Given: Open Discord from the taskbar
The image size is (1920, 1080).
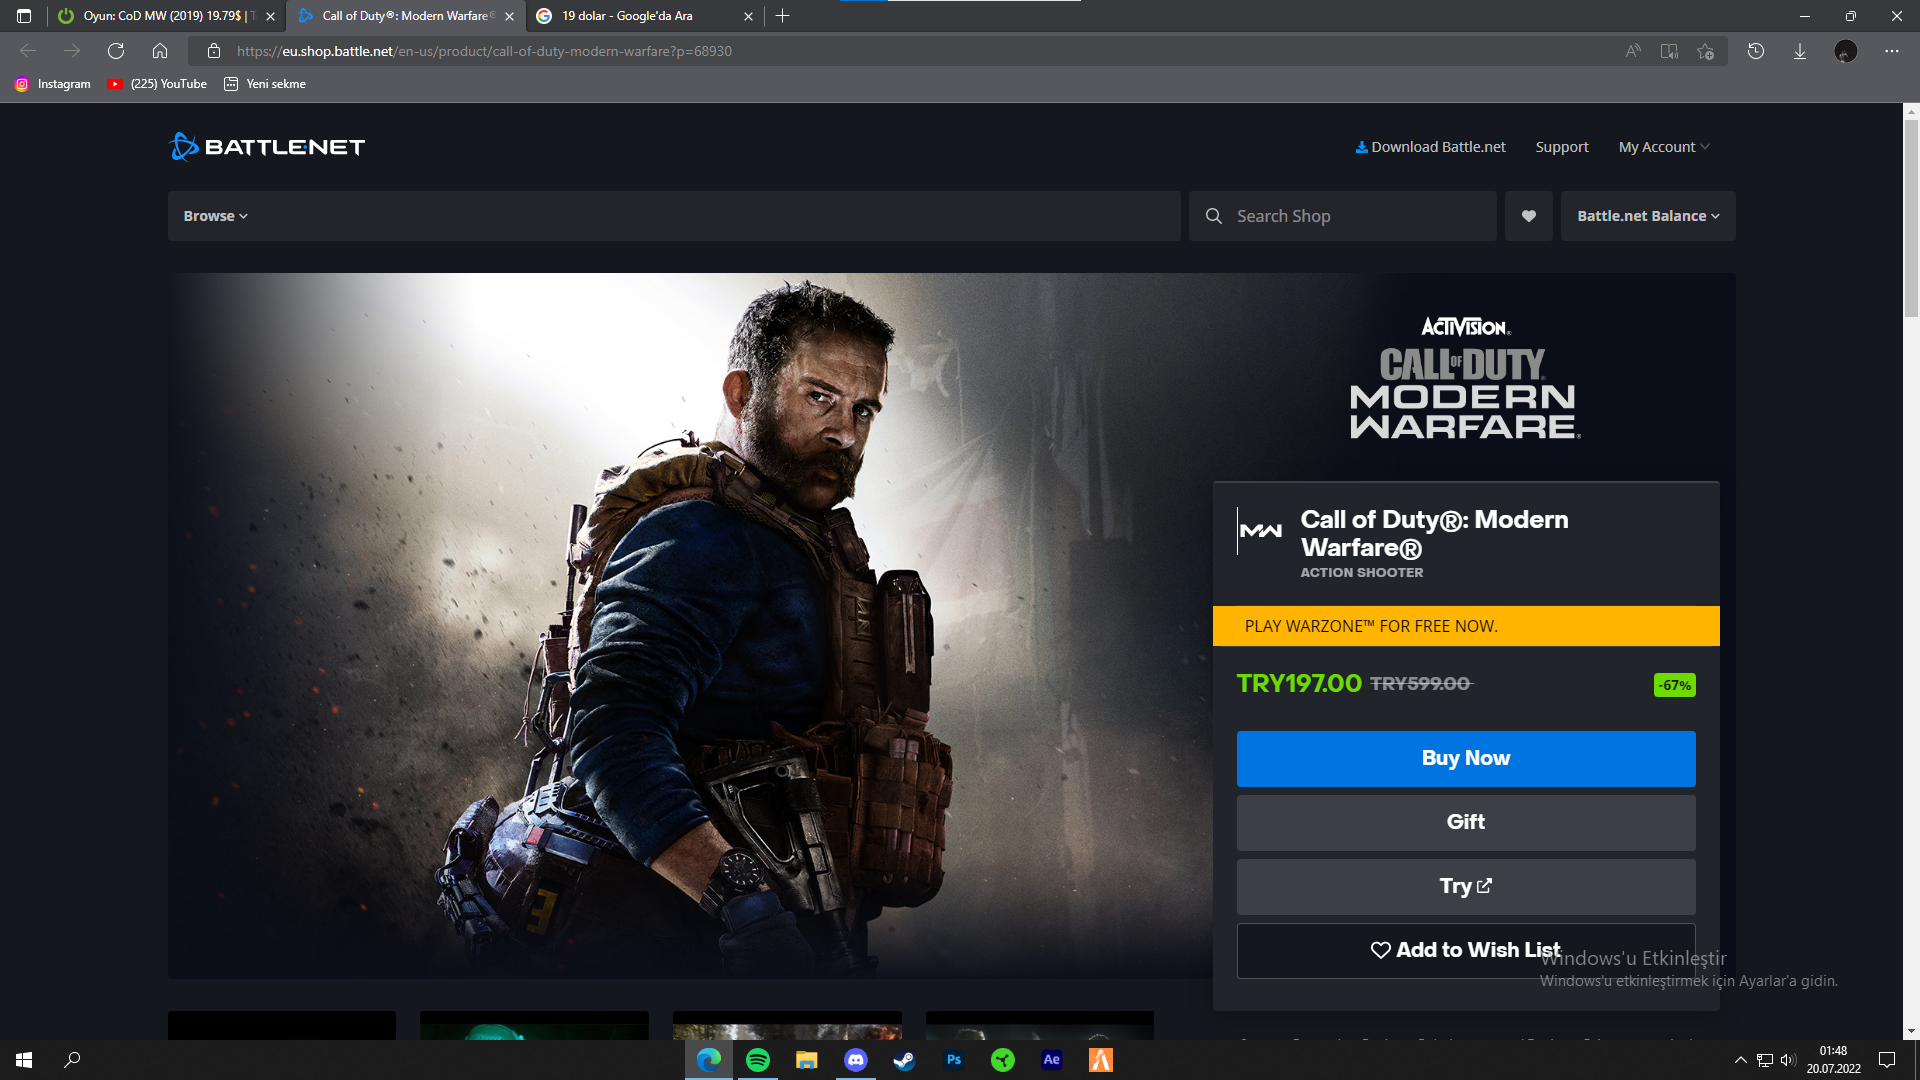Looking at the screenshot, I should (x=856, y=1060).
